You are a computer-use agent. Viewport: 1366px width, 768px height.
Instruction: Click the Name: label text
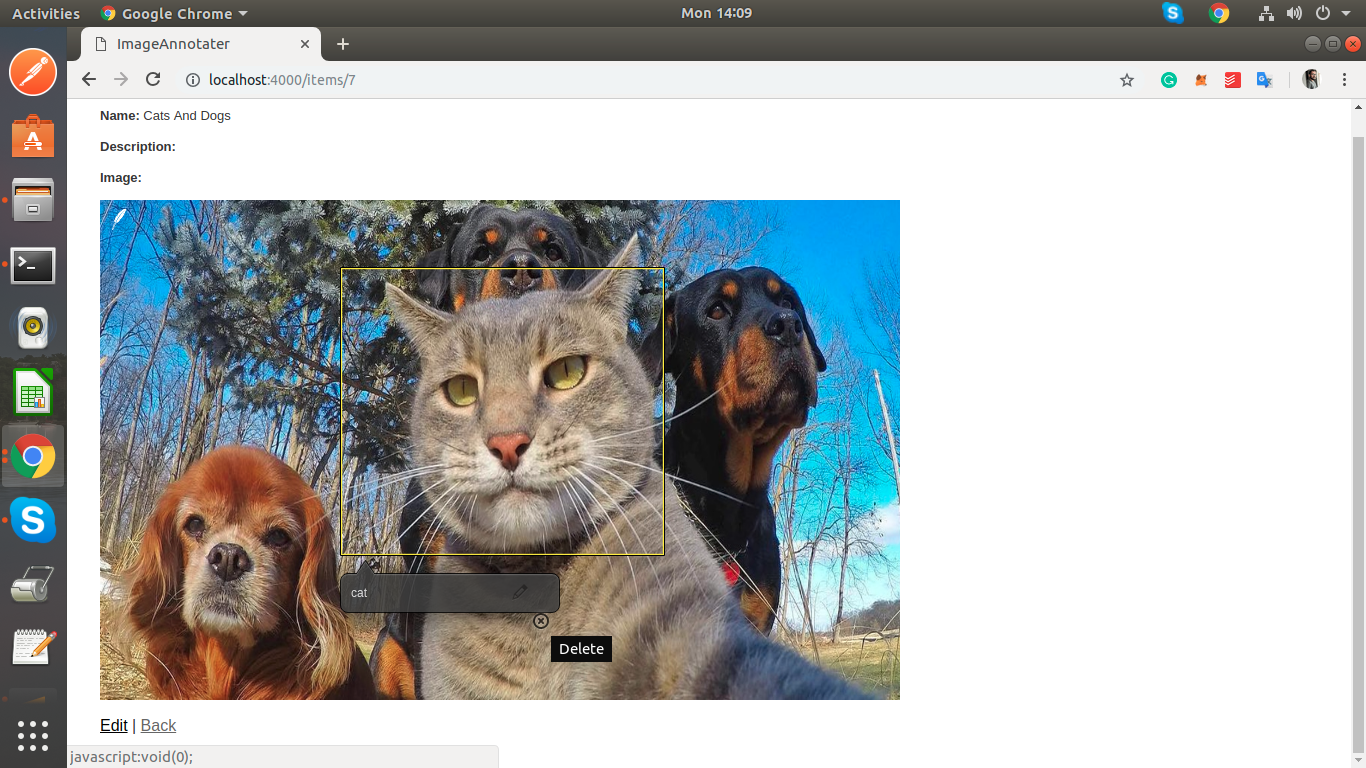pyautogui.click(x=120, y=116)
